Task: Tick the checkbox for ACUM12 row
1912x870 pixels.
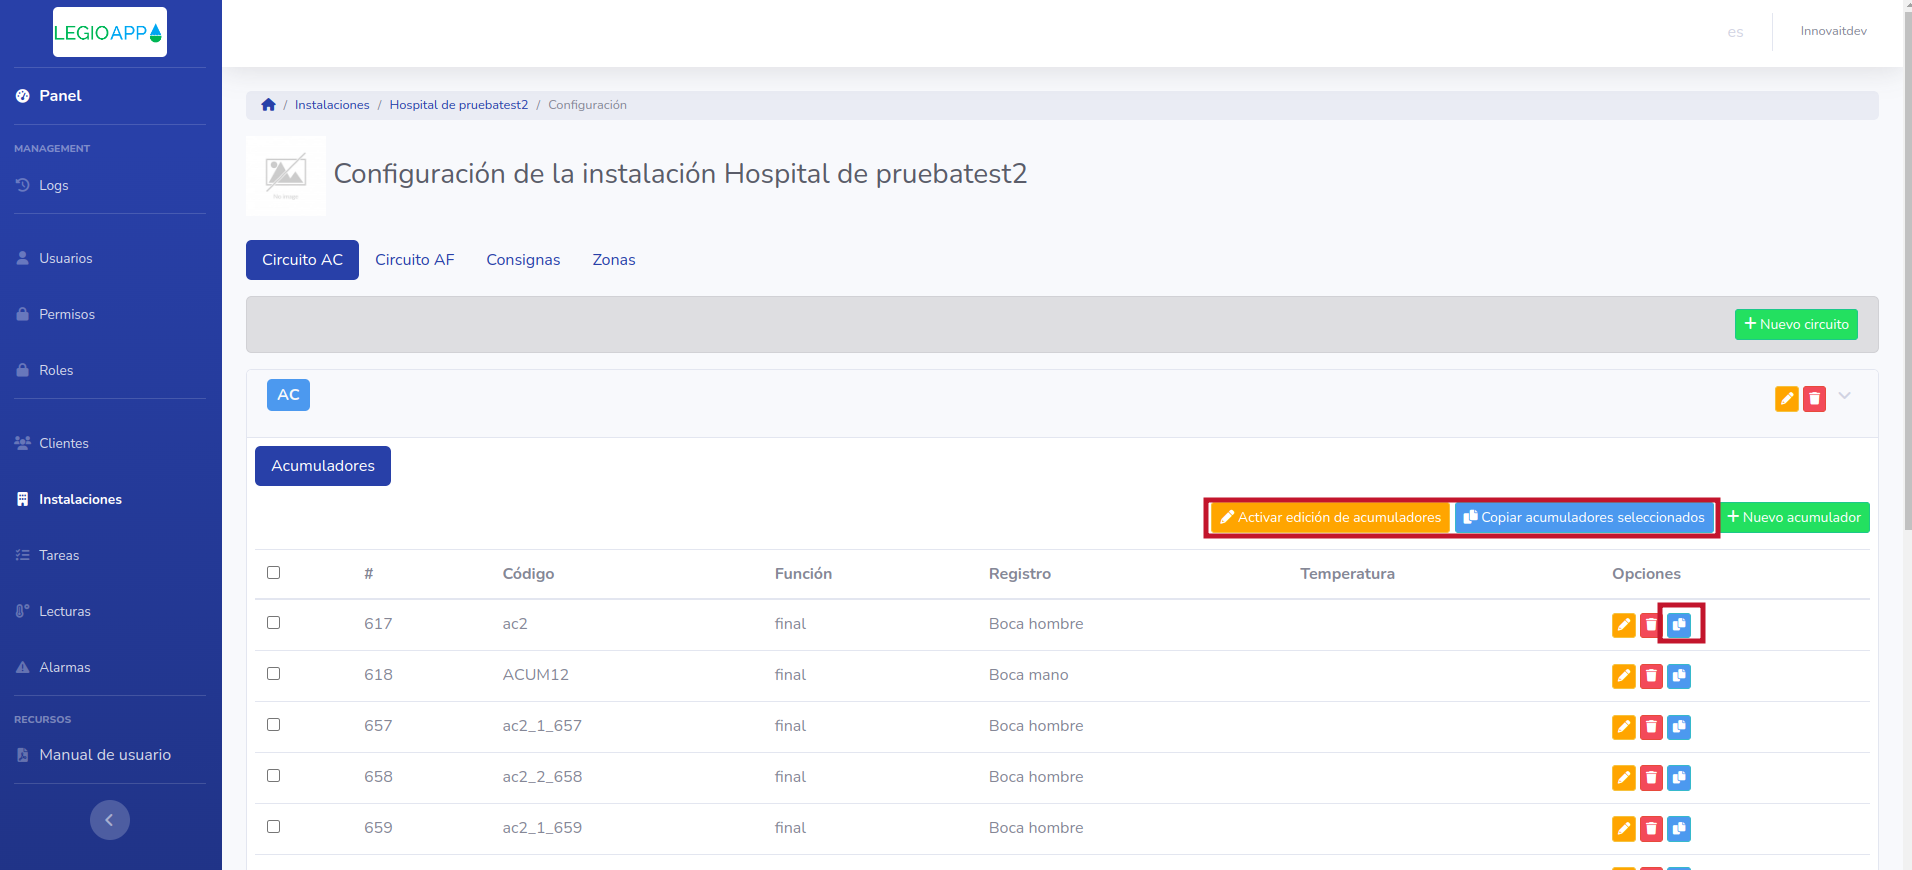Action: (273, 674)
